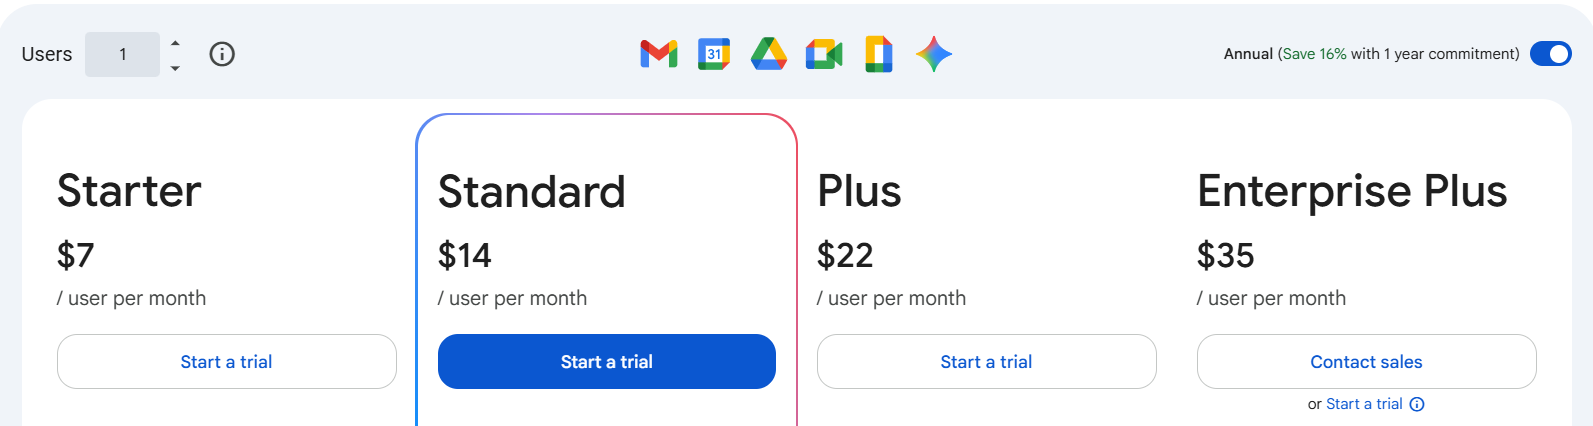Start a trial for Standard plan

[607, 362]
